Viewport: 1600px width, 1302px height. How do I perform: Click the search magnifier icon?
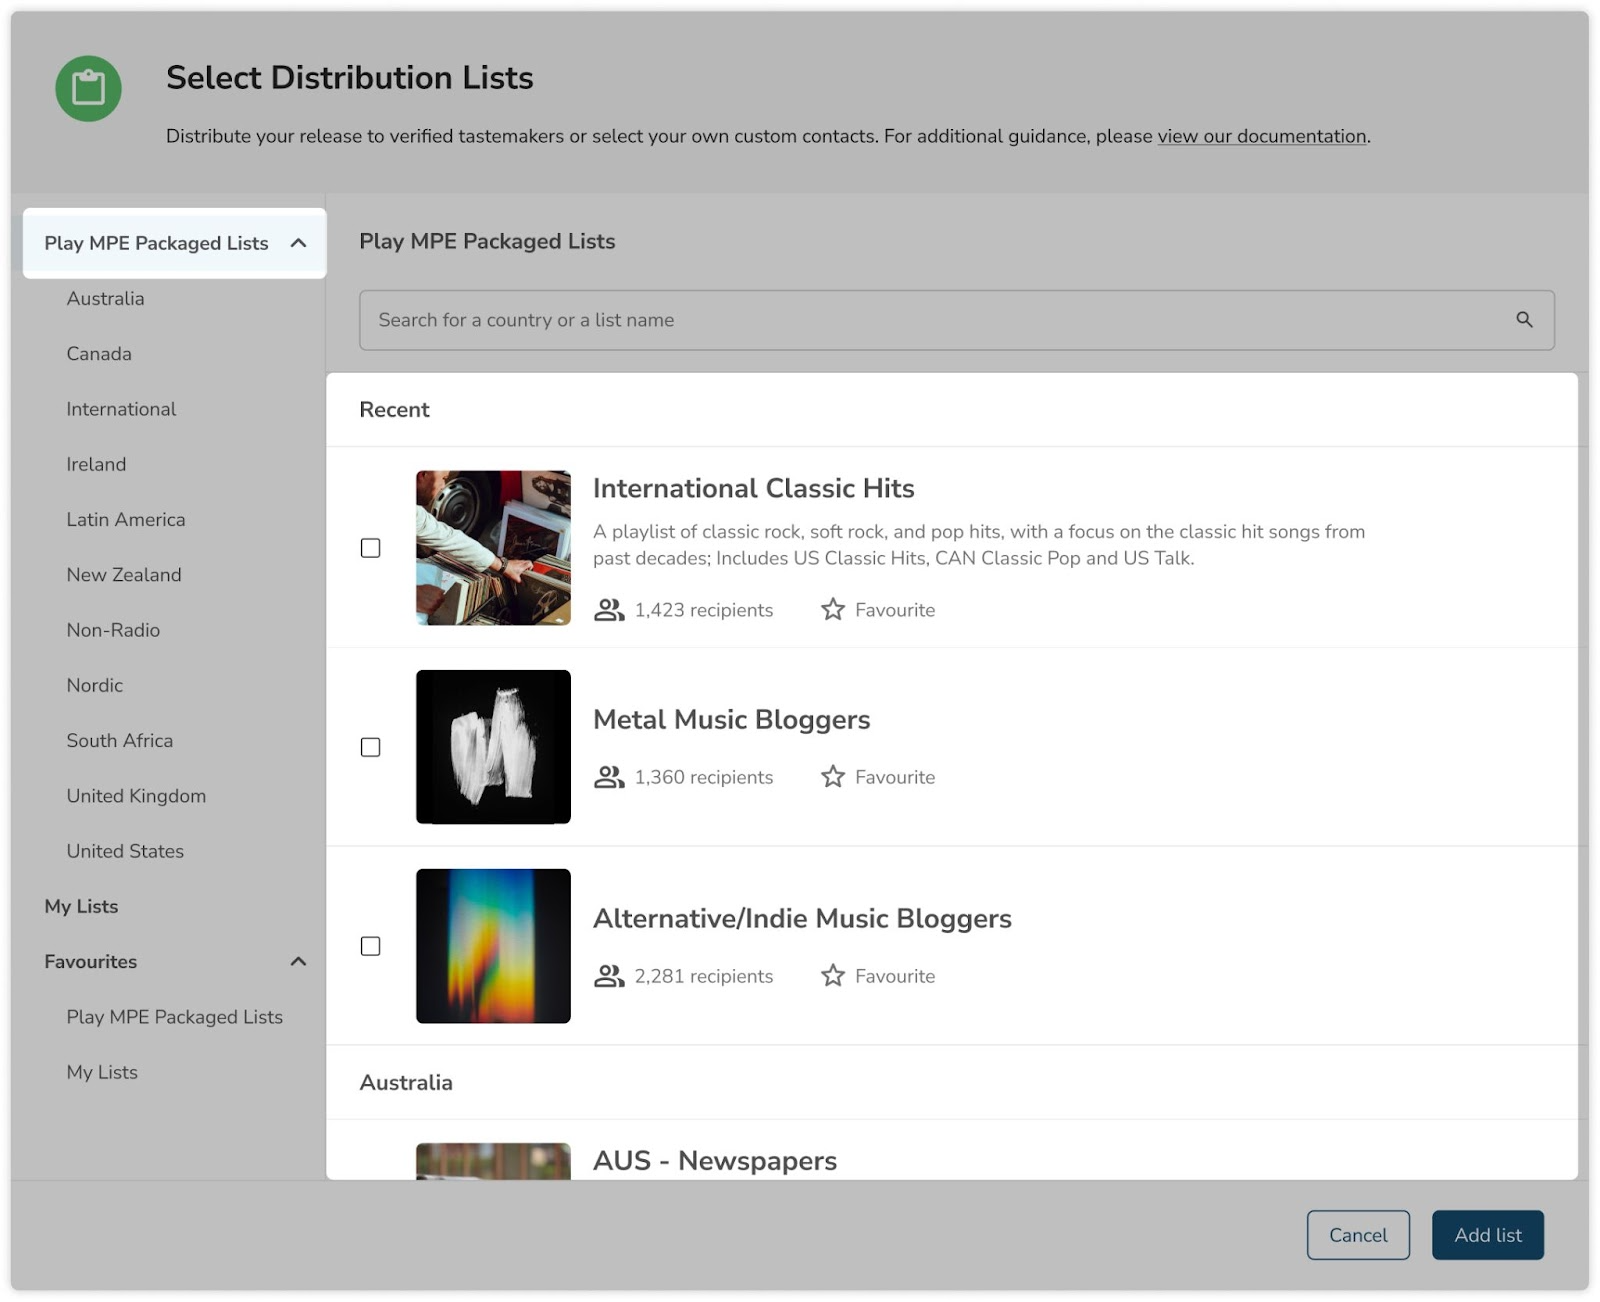pyautogui.click(x=1524, y=320)
